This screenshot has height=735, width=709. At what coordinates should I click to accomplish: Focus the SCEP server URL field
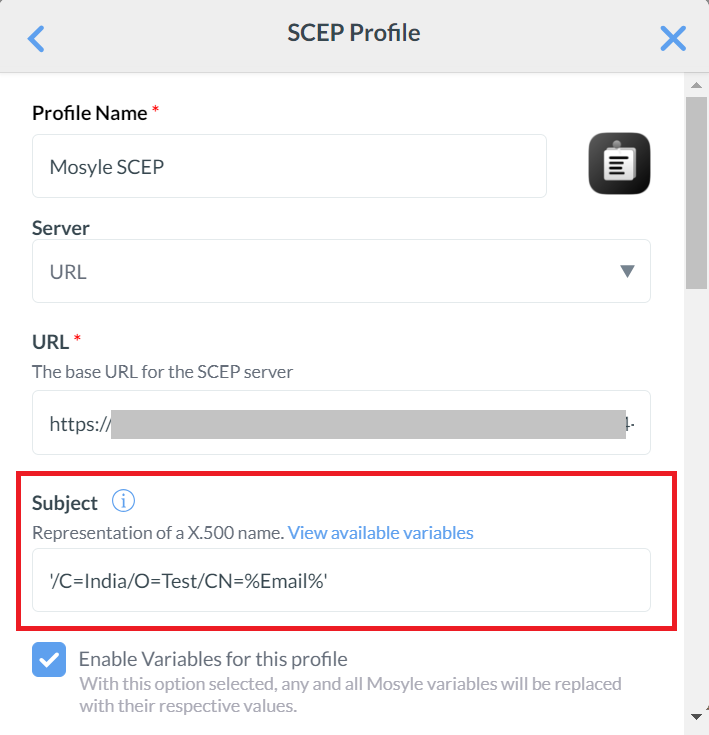341,423
